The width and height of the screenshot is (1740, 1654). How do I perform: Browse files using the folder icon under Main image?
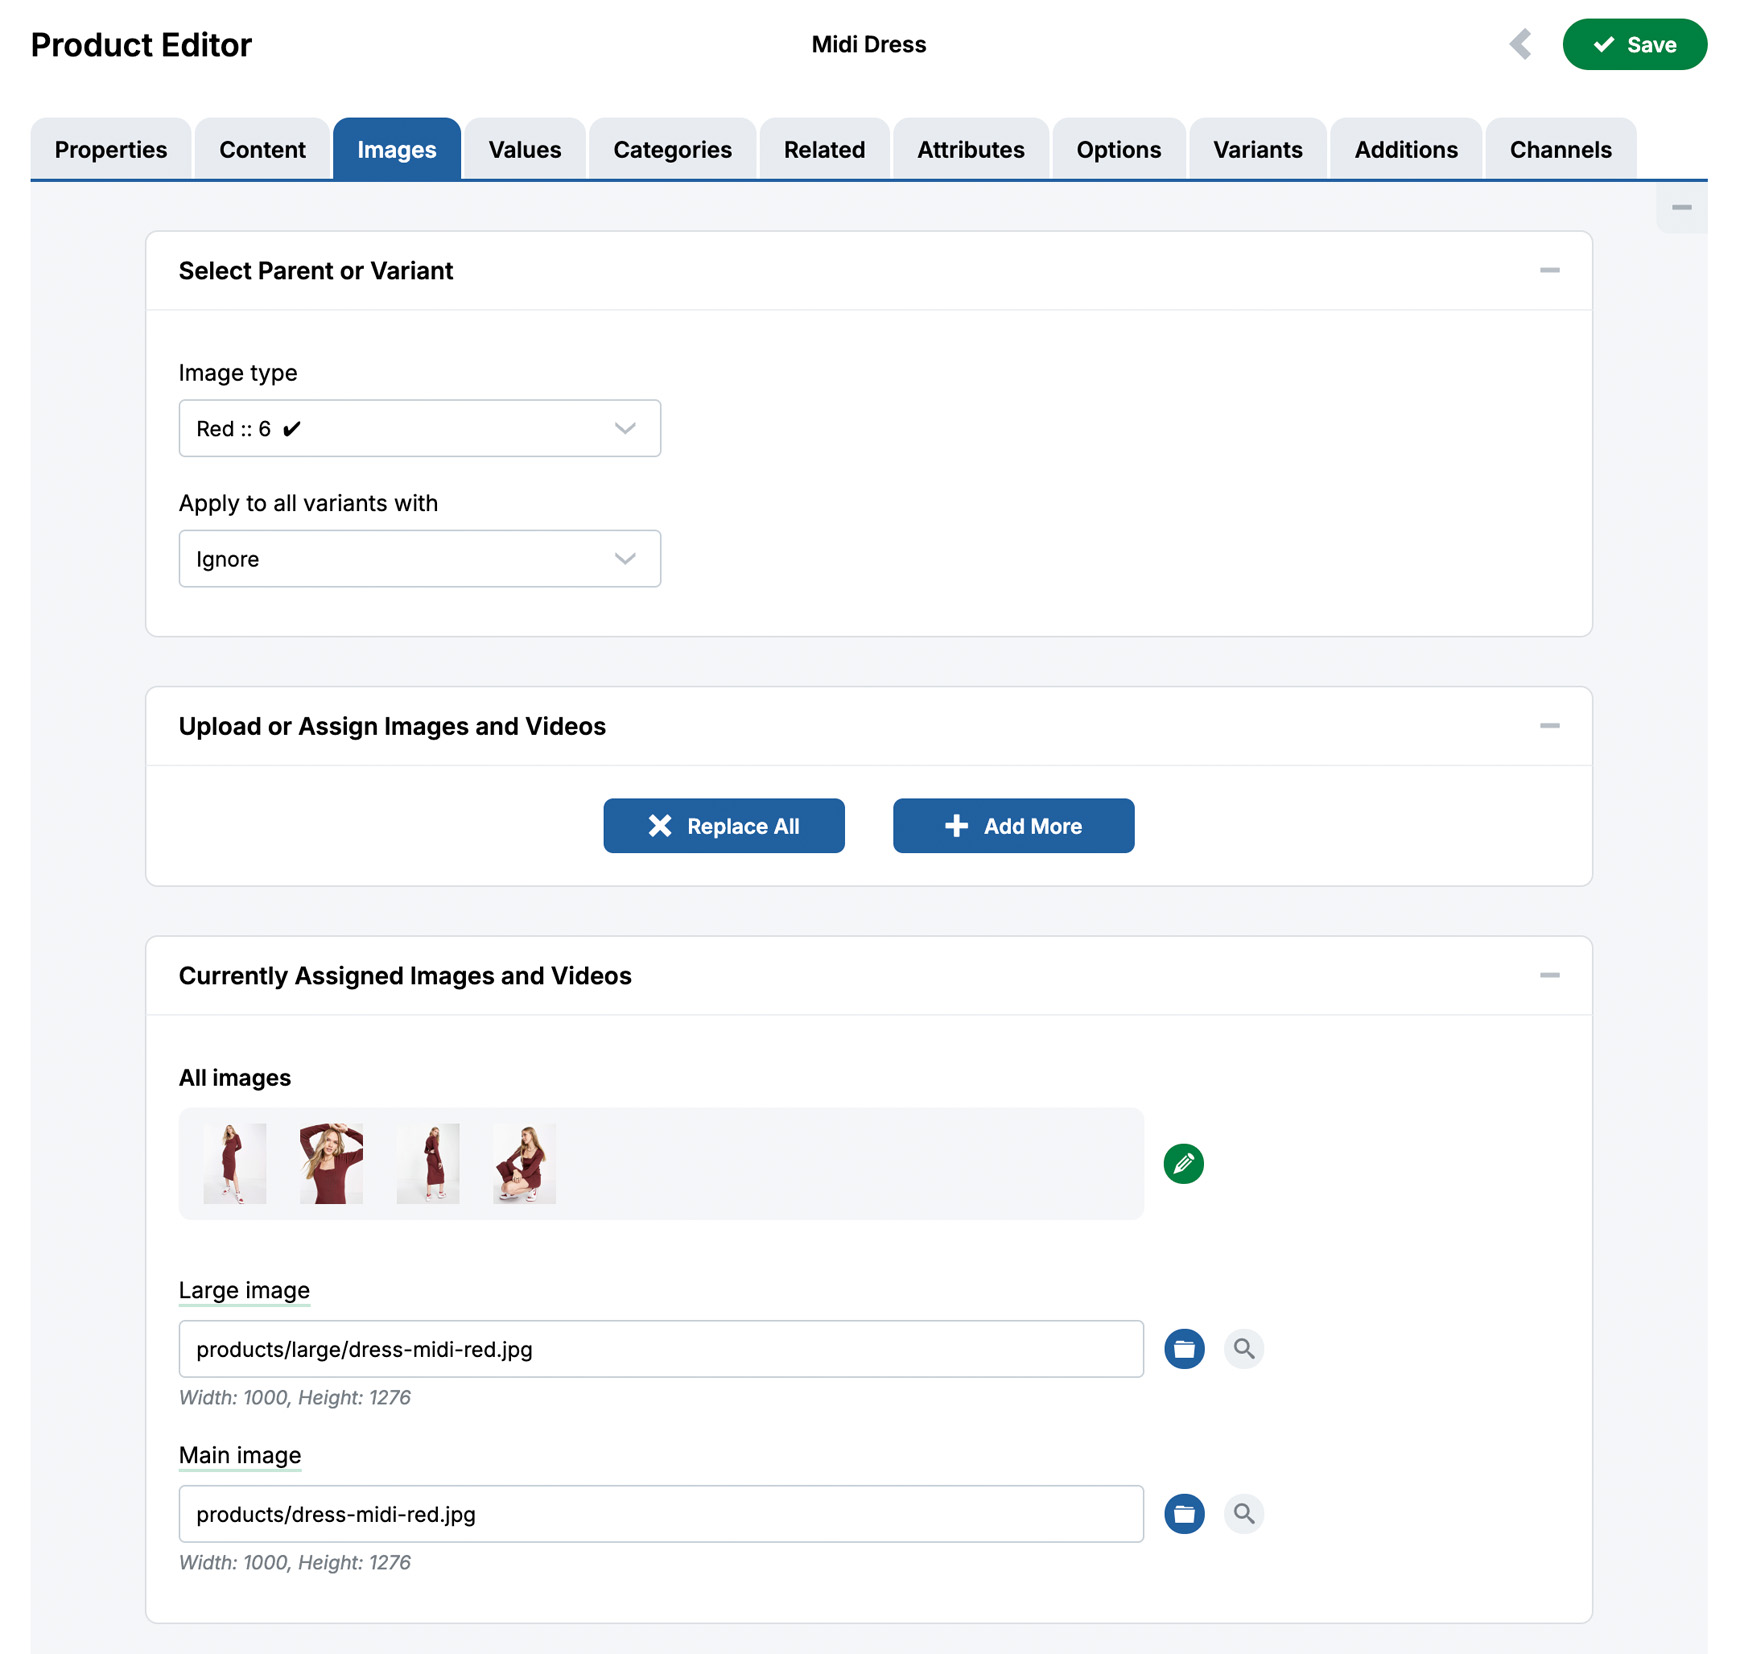1184,1513
